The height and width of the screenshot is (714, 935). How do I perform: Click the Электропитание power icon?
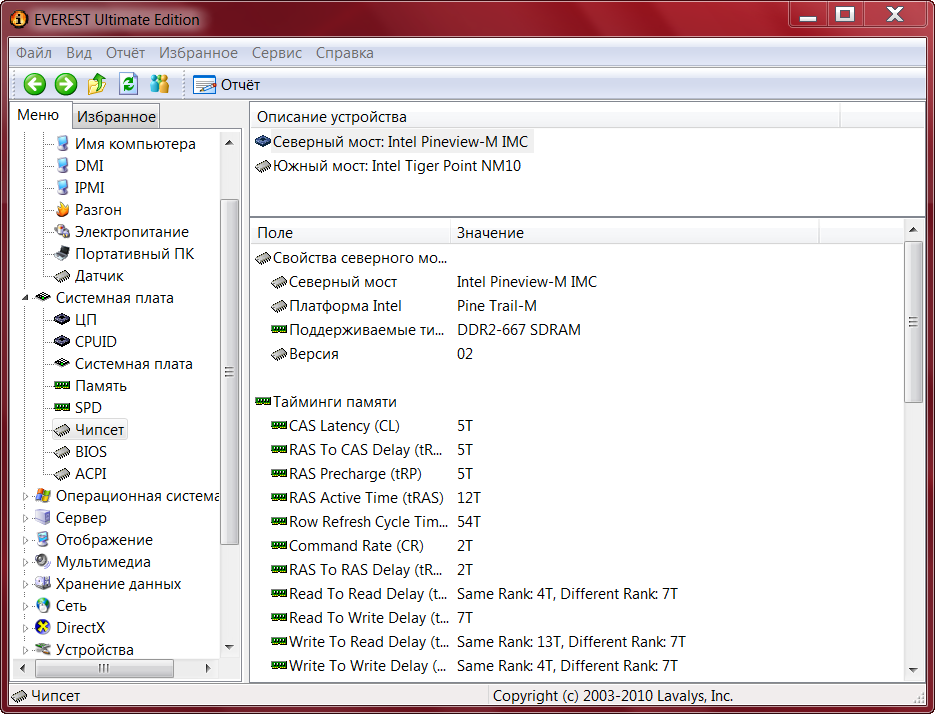click(x=62, y=231)
